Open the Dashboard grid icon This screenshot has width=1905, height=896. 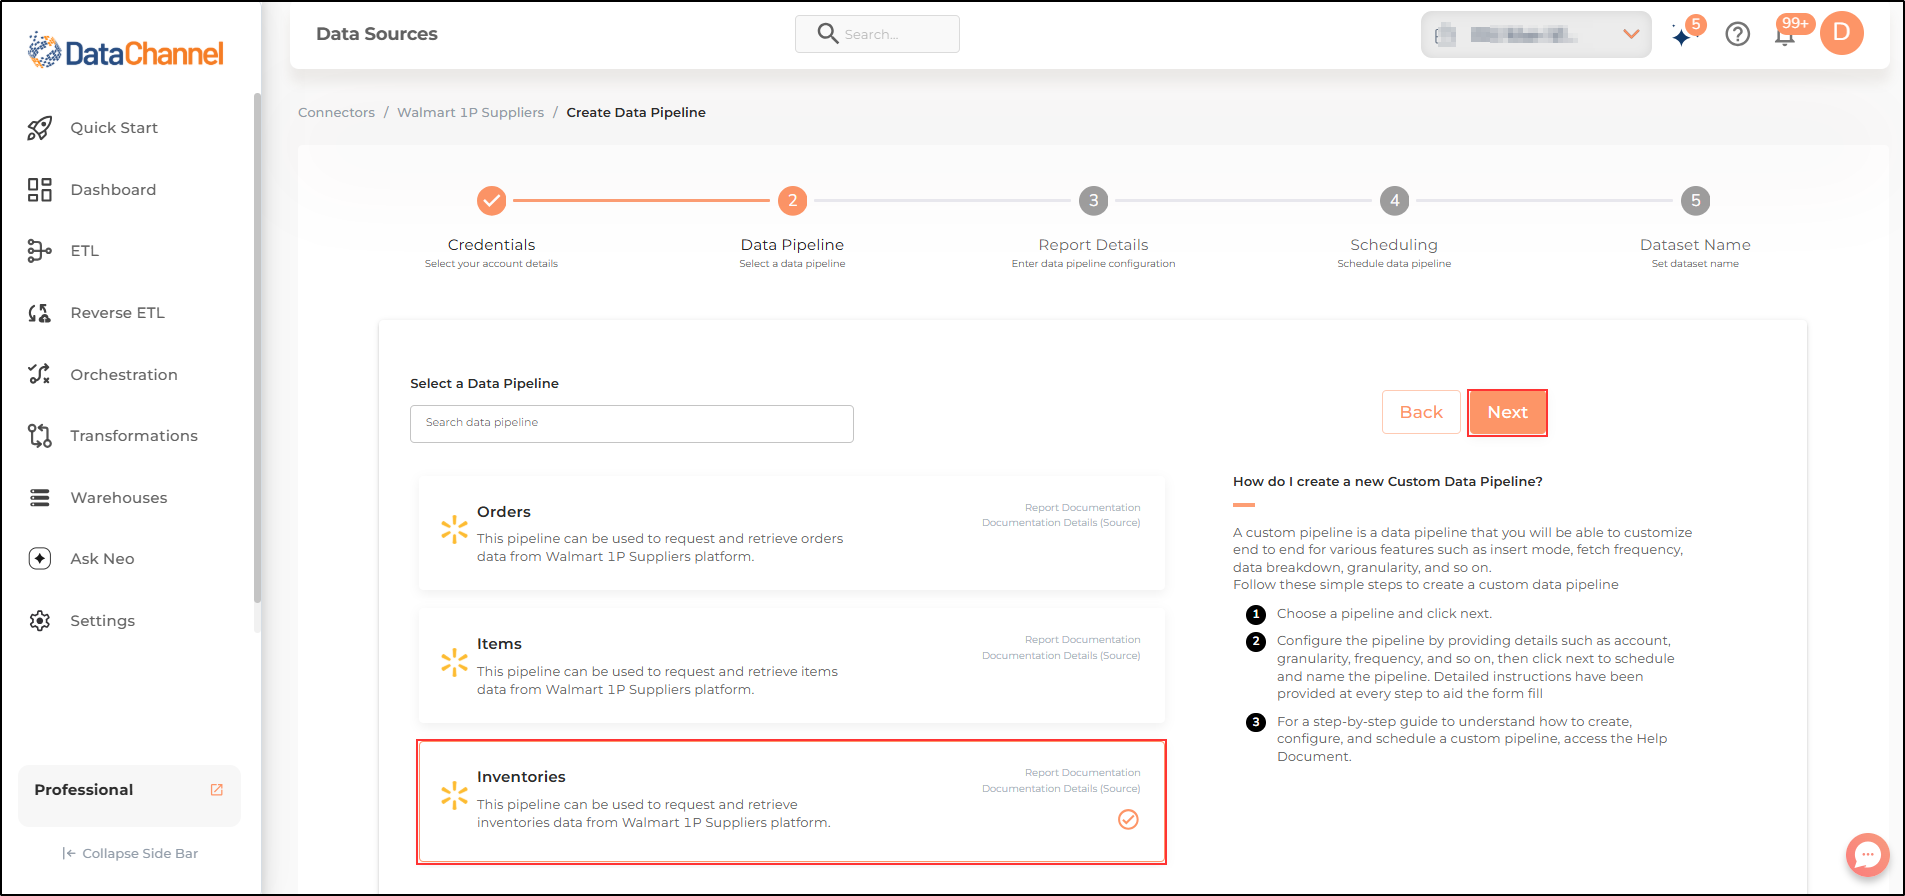[39, 190]
